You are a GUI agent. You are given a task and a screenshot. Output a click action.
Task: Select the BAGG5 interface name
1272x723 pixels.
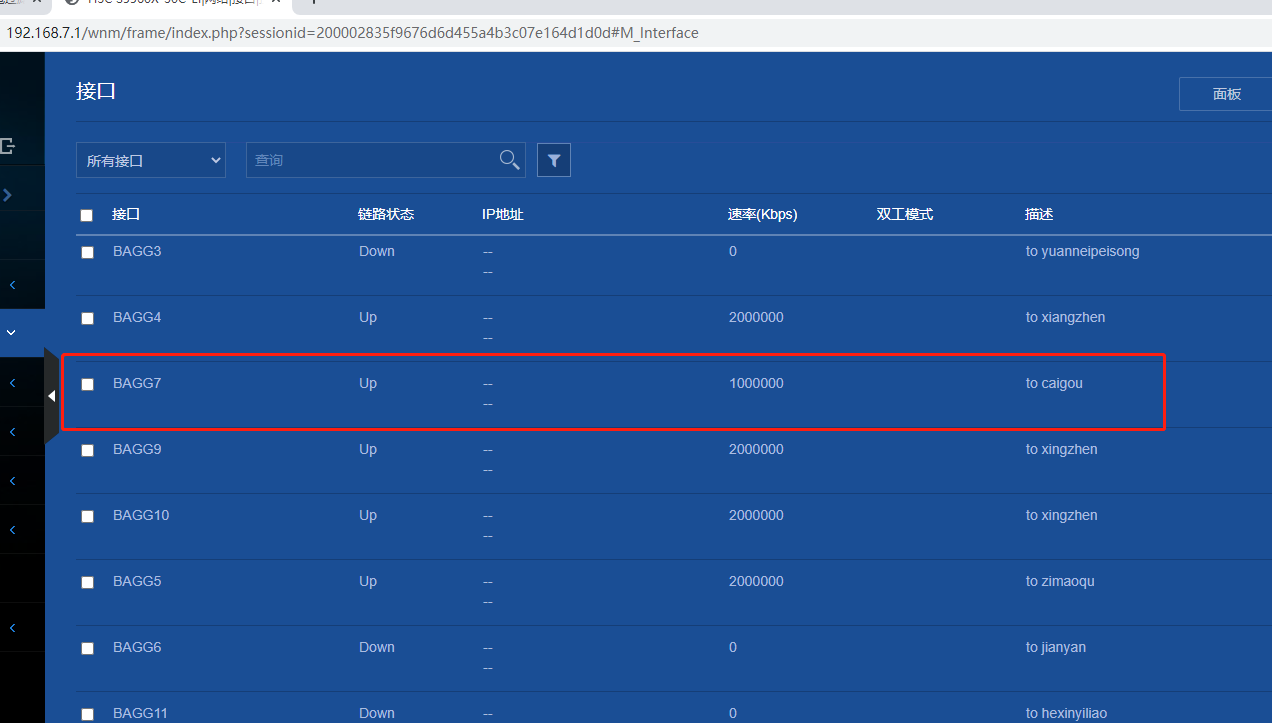point(137,581)
